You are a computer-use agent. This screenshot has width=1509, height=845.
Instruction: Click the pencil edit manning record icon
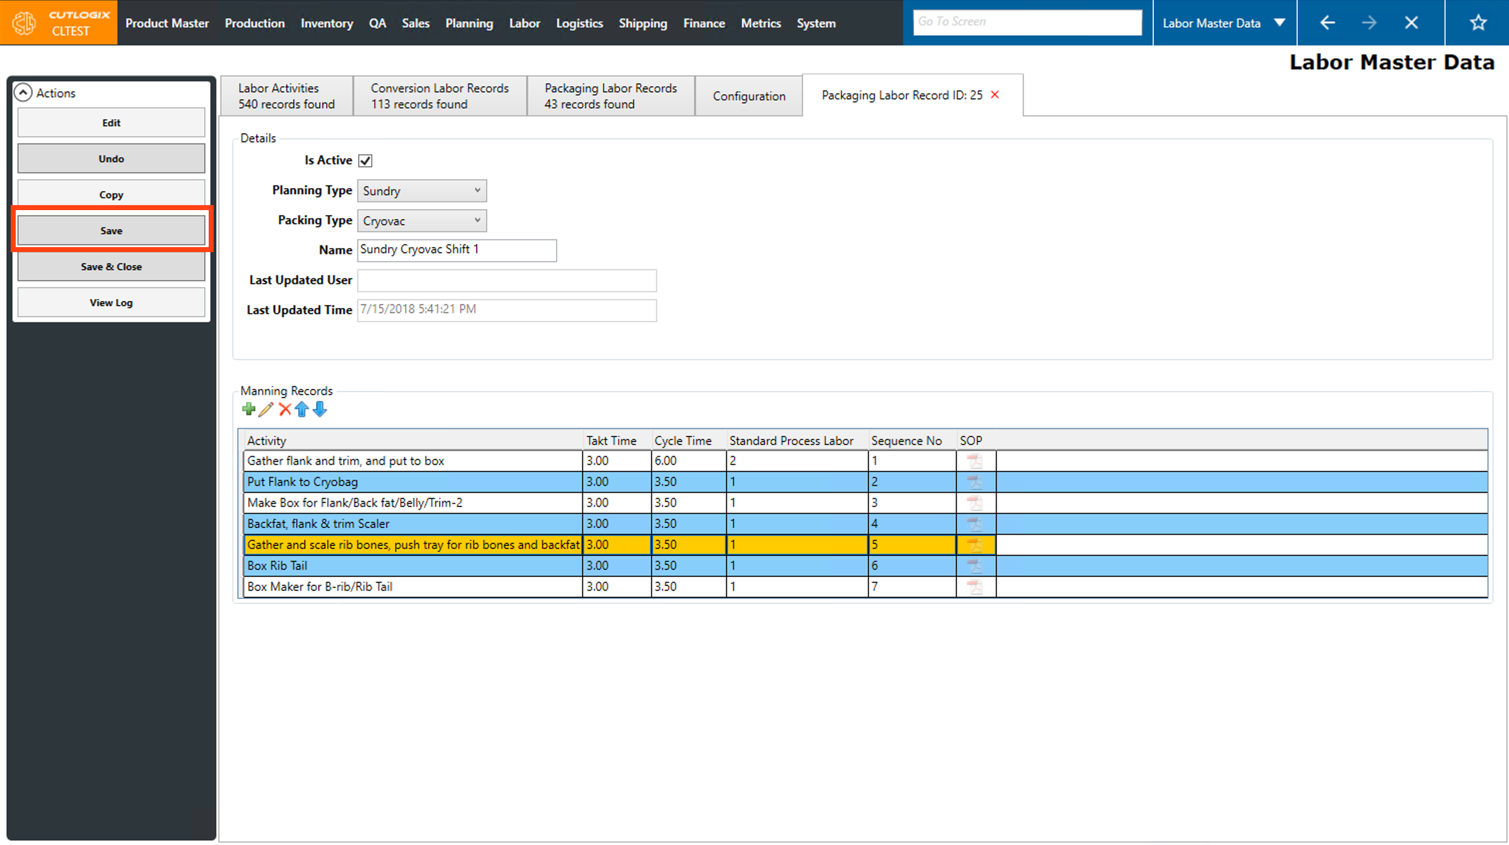pyautogui.click(x=266, y=409)
